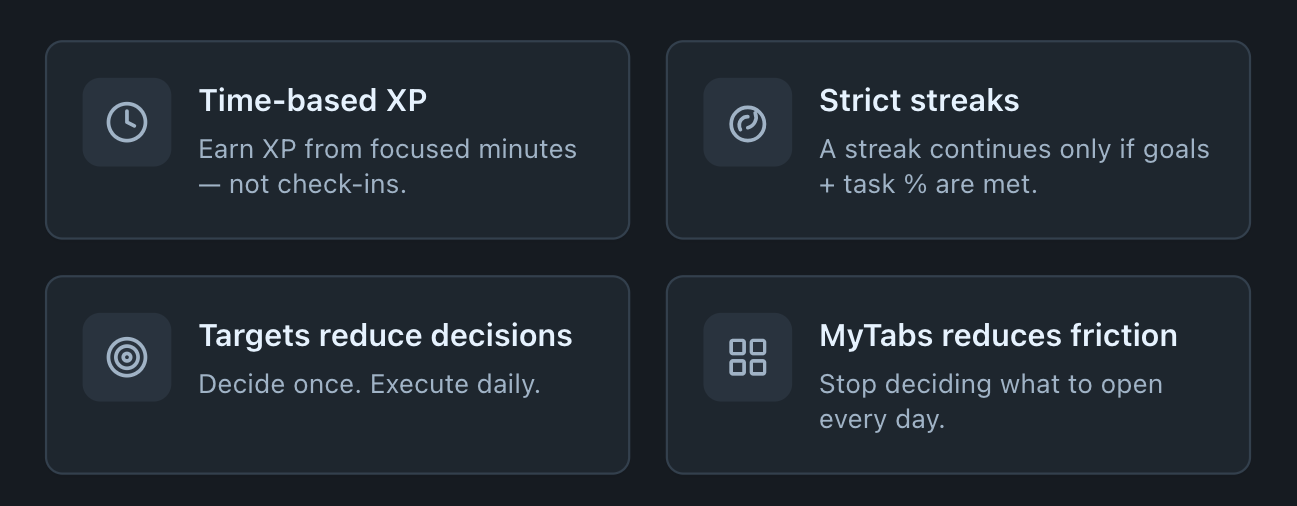
Task: Click the Strict streaks heading
Action: coord(919,100)
